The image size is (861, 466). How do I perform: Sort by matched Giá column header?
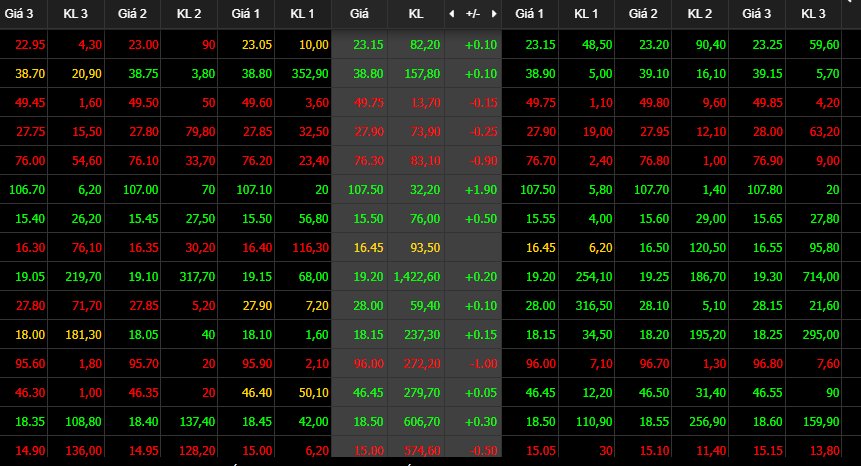[359, 14]
